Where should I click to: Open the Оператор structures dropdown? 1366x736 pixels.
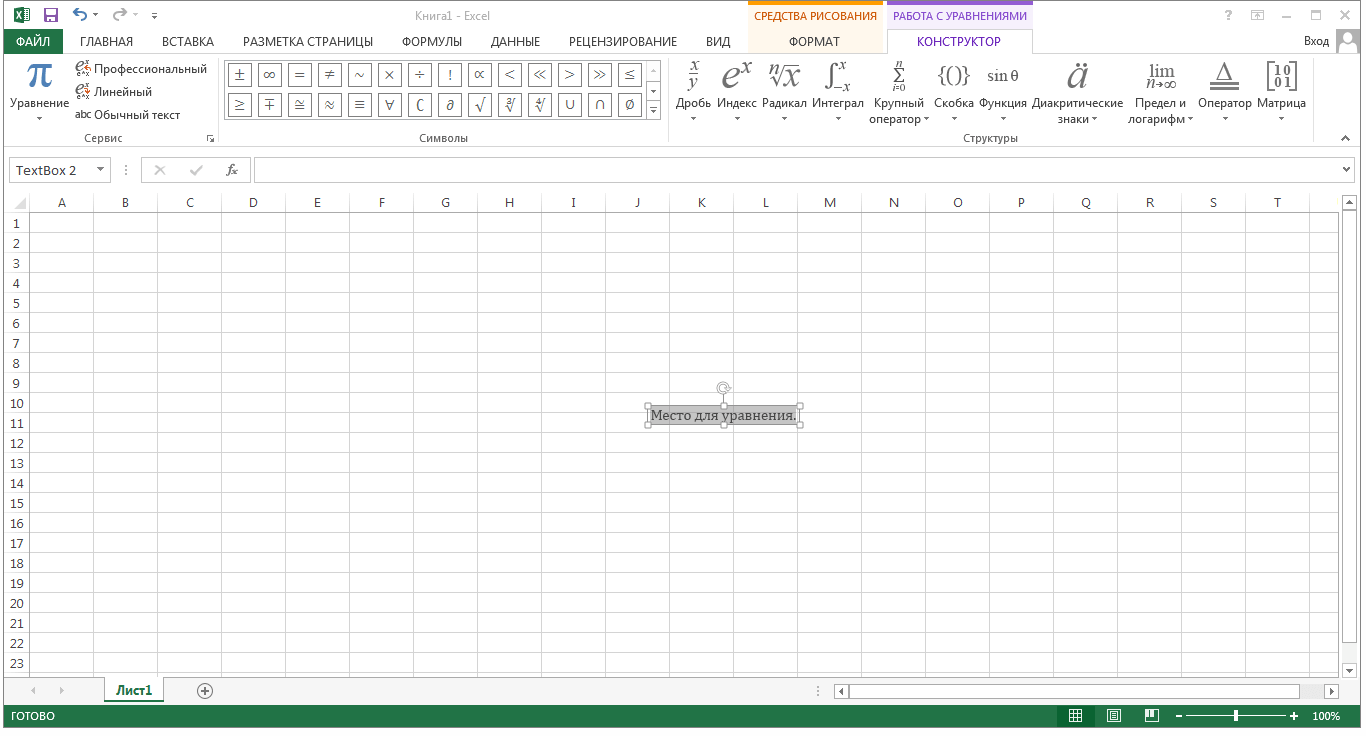tap(1225, 91)
